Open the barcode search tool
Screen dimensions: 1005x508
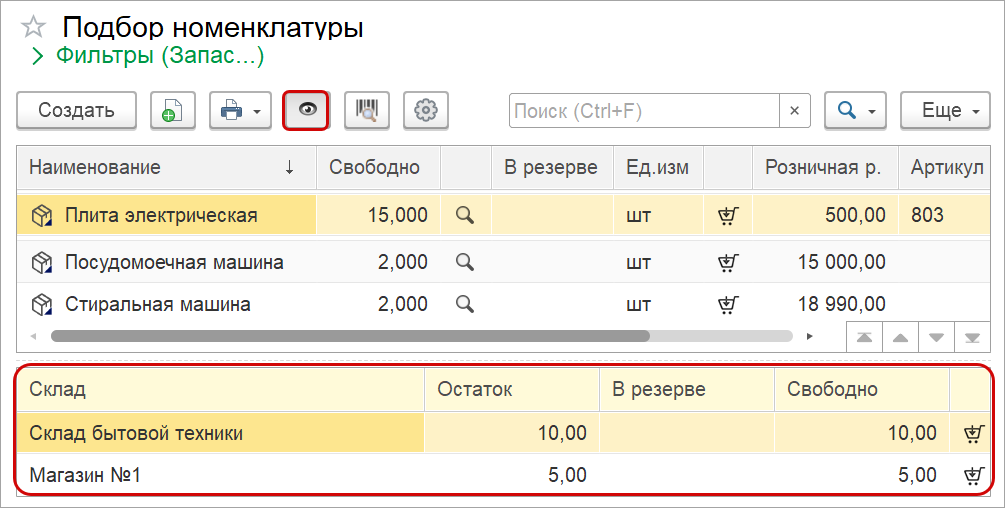366,111
